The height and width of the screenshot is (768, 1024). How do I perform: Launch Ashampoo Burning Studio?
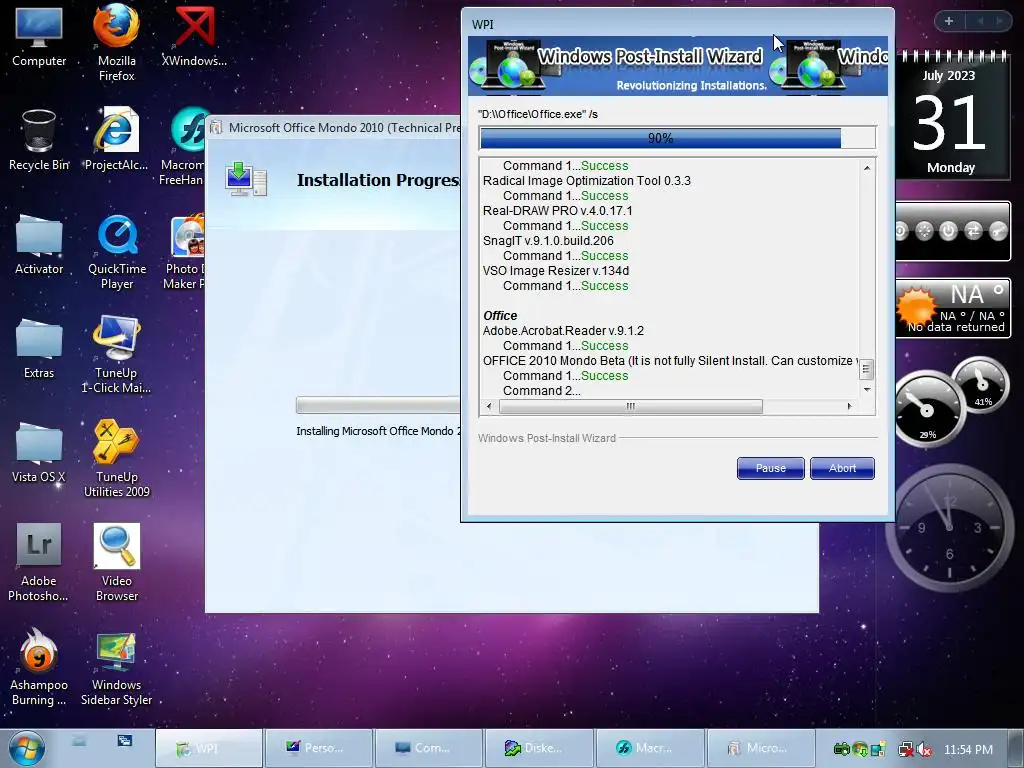tap(39, 667)
